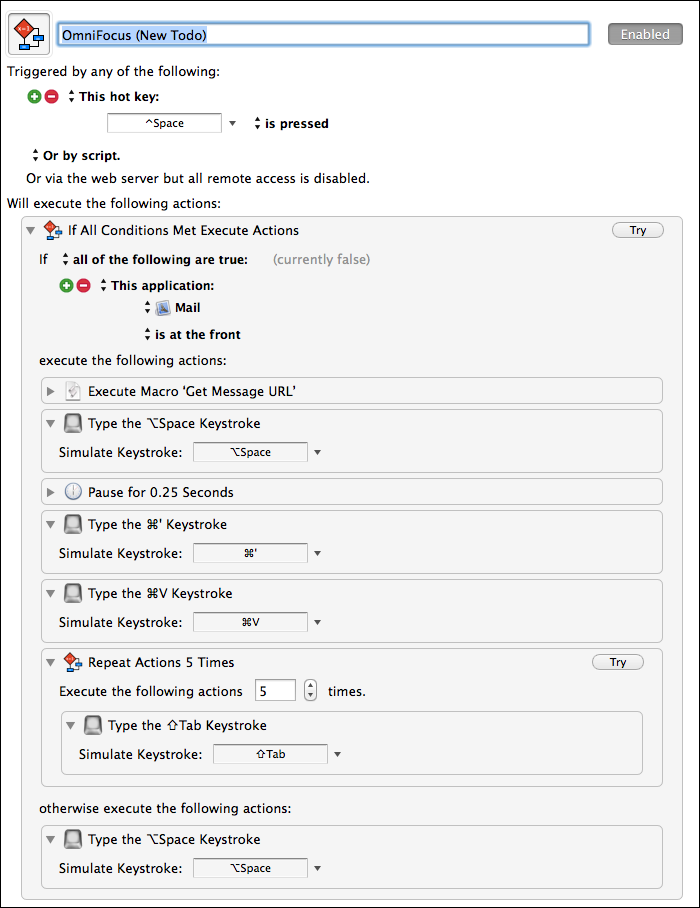
Task: Add a condition with the green plus
Action: pyautogui.click(x=67, y=285)
